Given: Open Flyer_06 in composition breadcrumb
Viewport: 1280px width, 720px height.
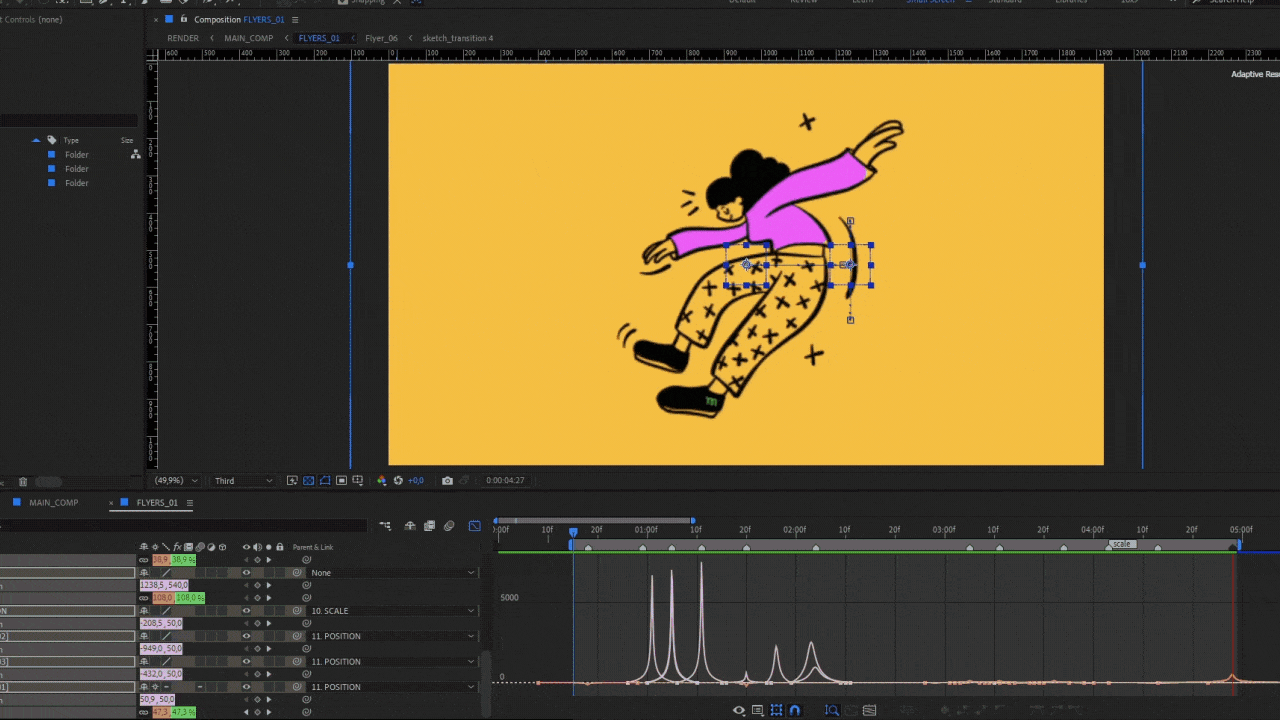Looking at the screenshot, I should tap(381, 38).
